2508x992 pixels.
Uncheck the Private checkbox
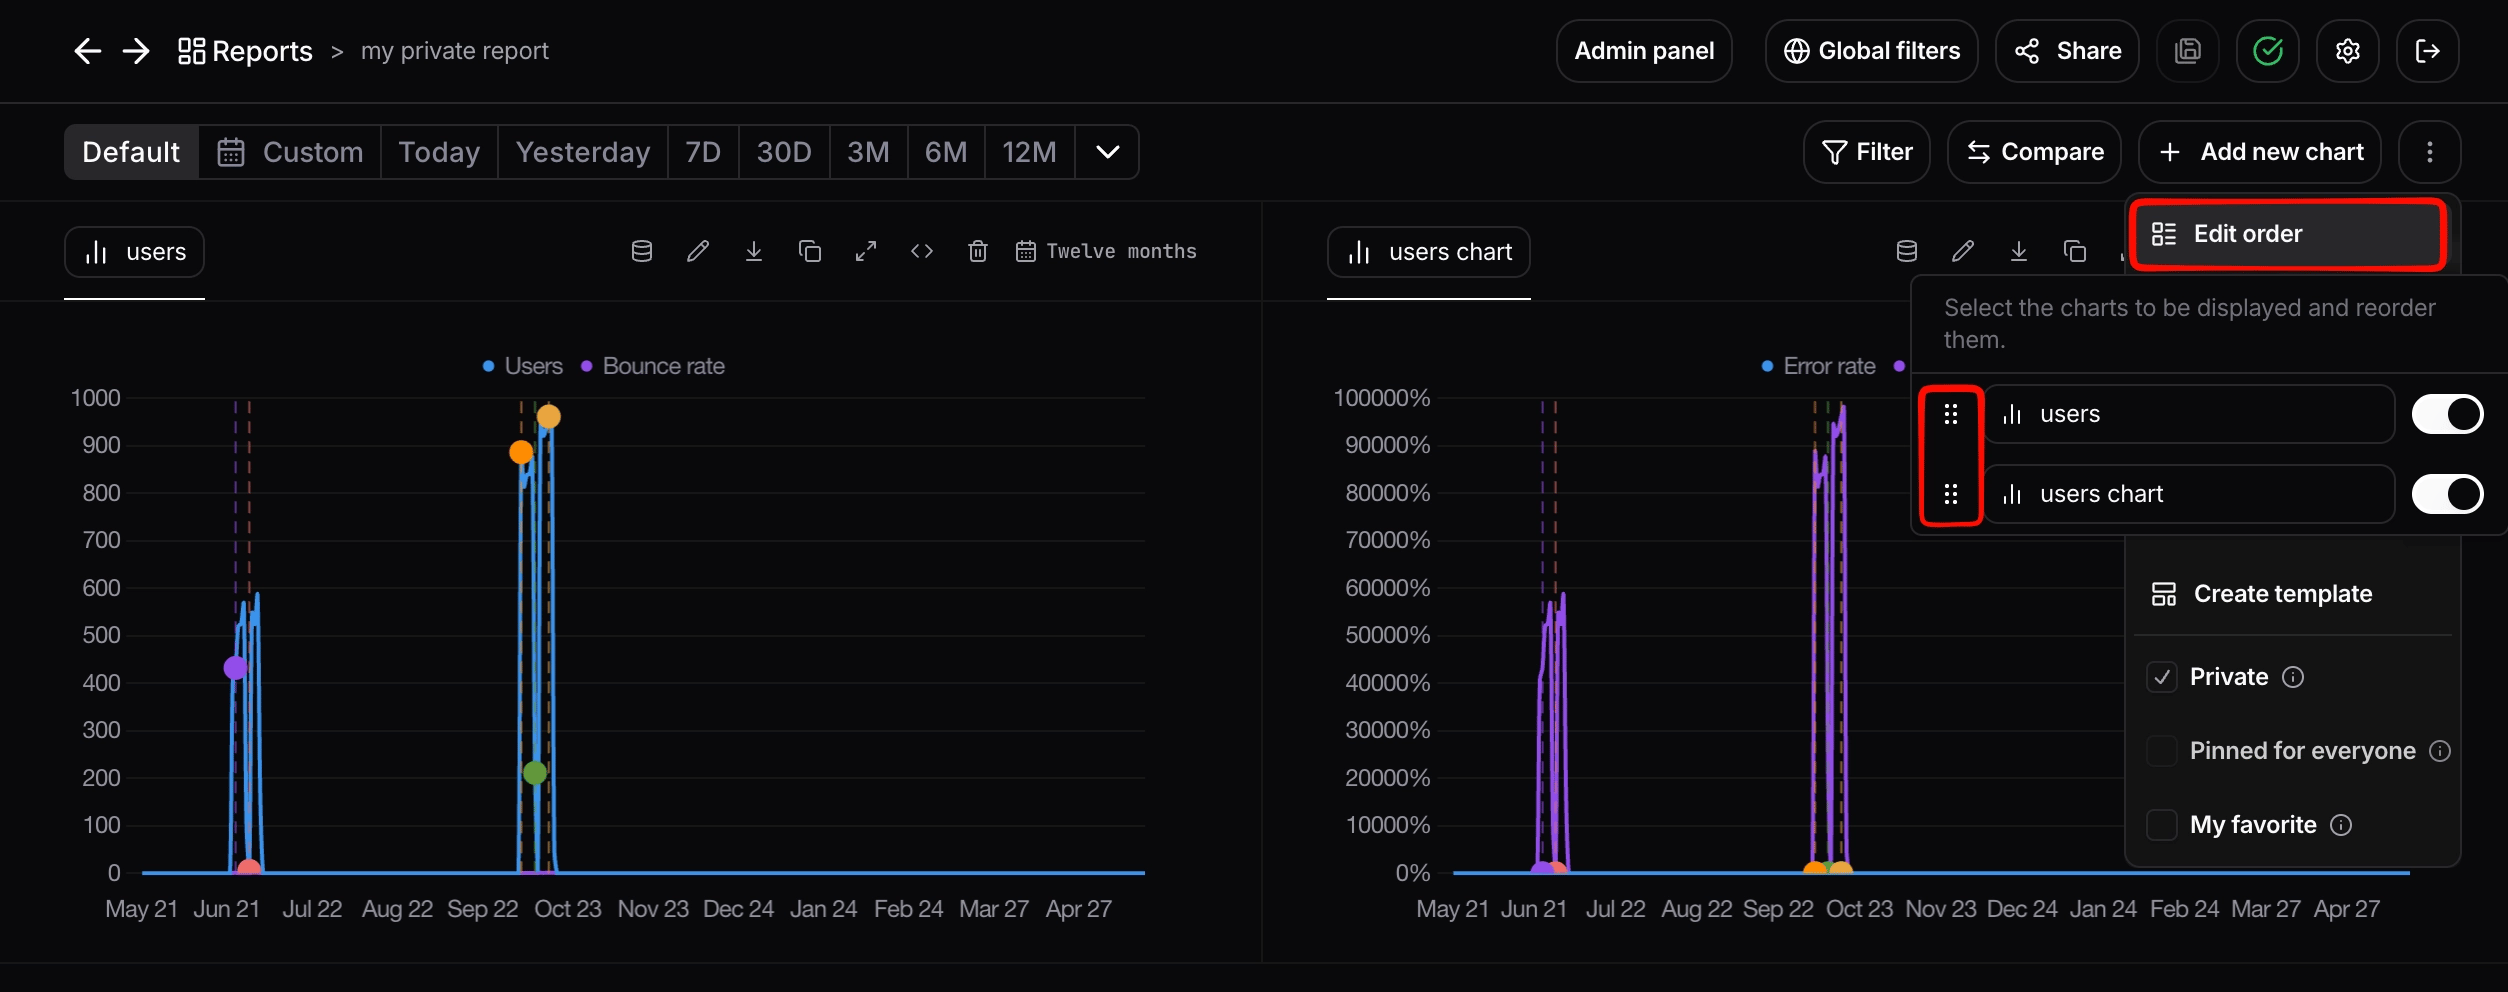[2162, 677]
